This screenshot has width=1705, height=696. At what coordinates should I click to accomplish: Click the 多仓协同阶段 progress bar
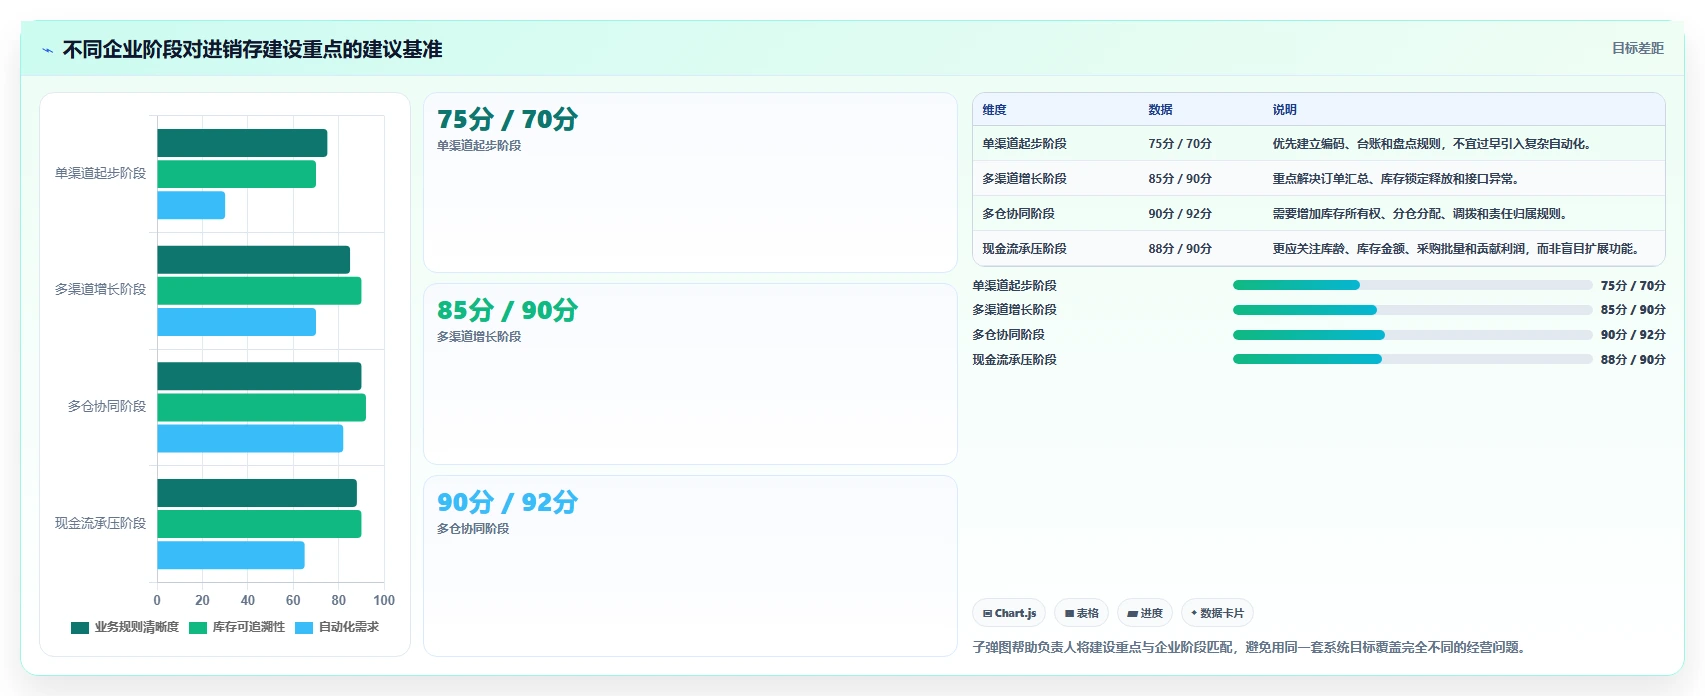tap(1412, 335)
